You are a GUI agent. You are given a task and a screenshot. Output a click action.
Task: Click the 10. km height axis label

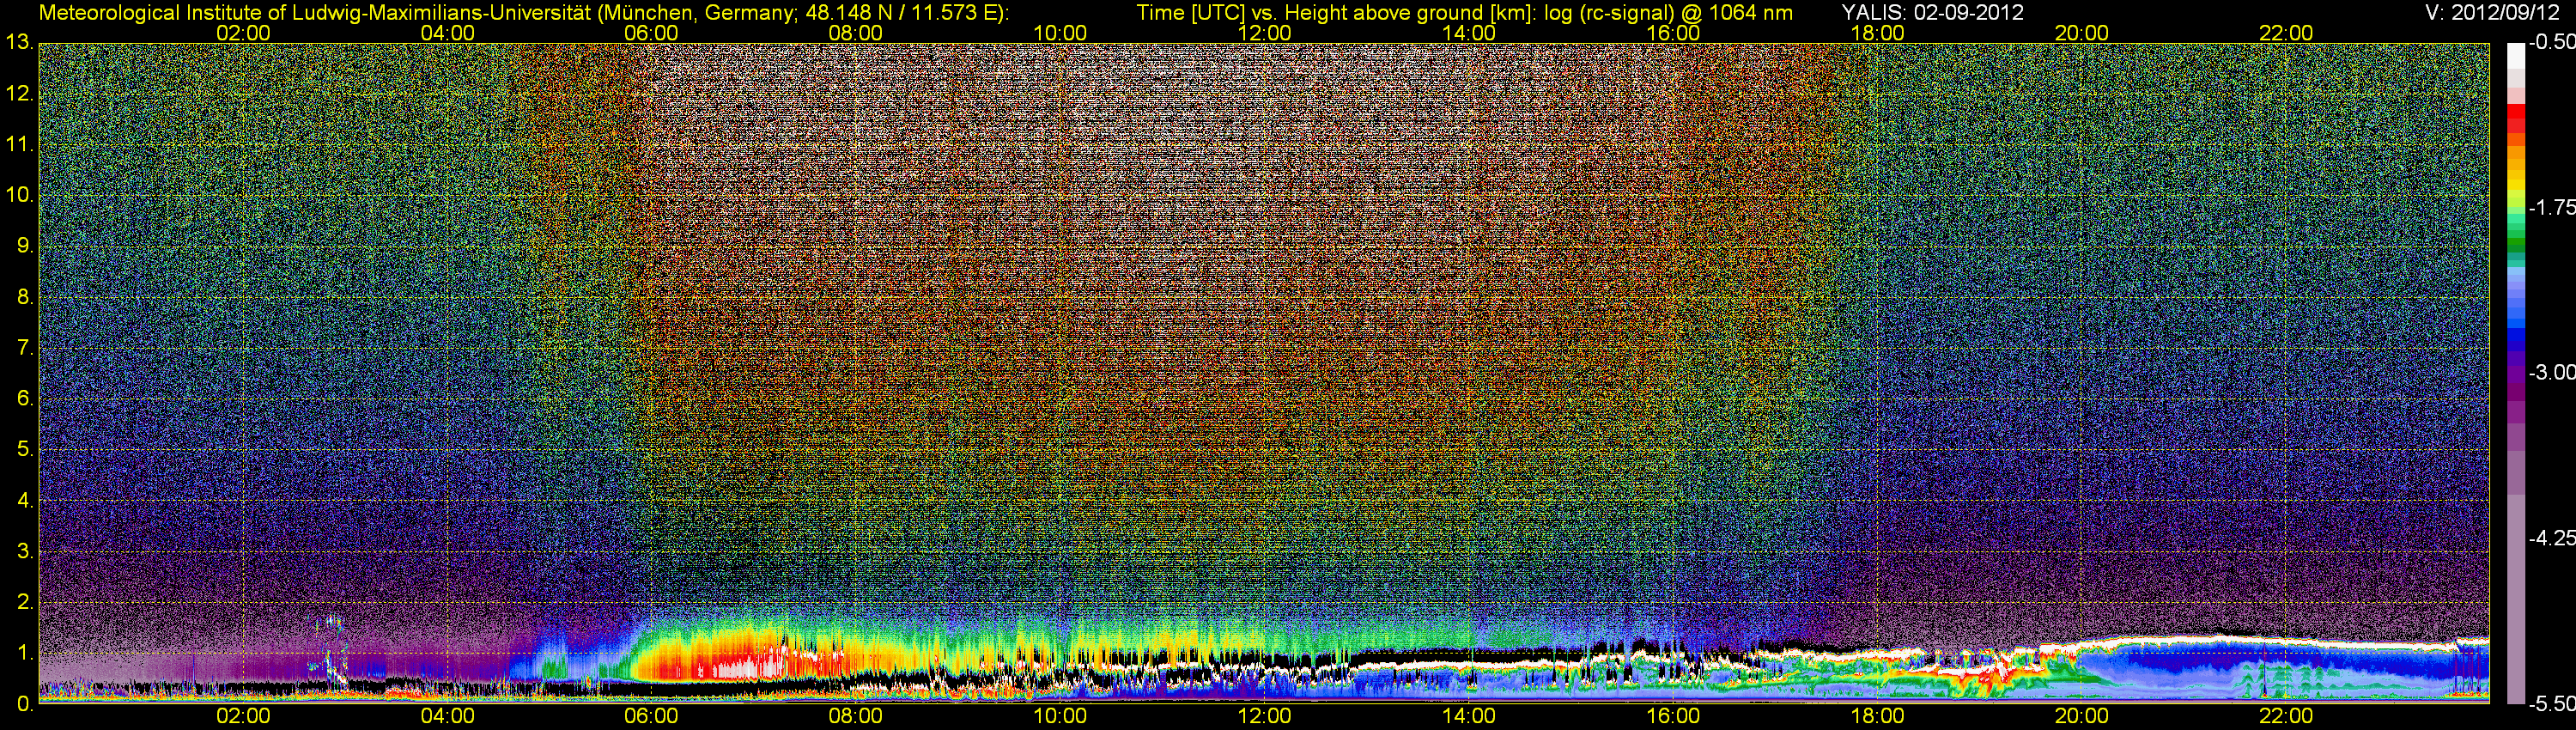coord(19,195)
